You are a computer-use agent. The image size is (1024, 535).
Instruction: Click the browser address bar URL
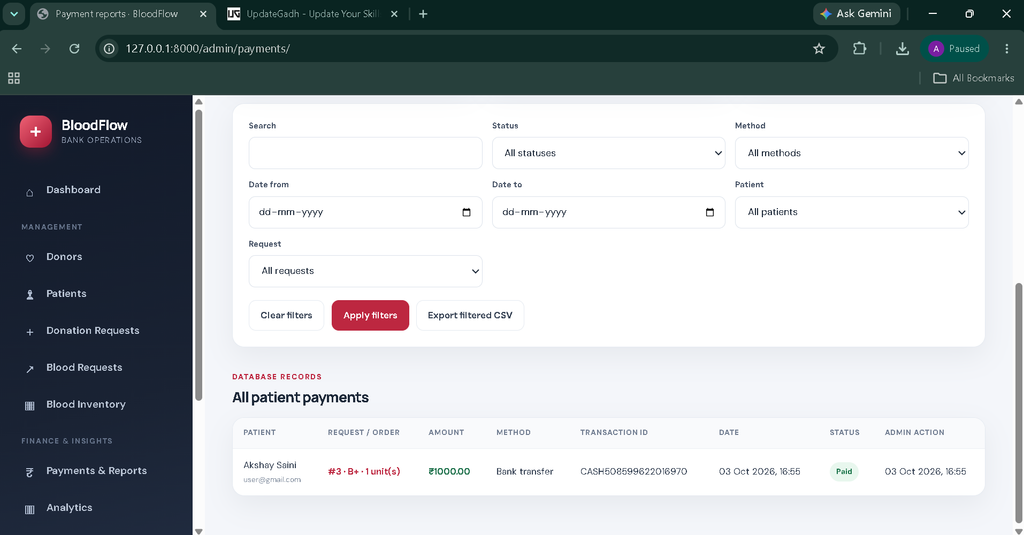tap(208, 49)
